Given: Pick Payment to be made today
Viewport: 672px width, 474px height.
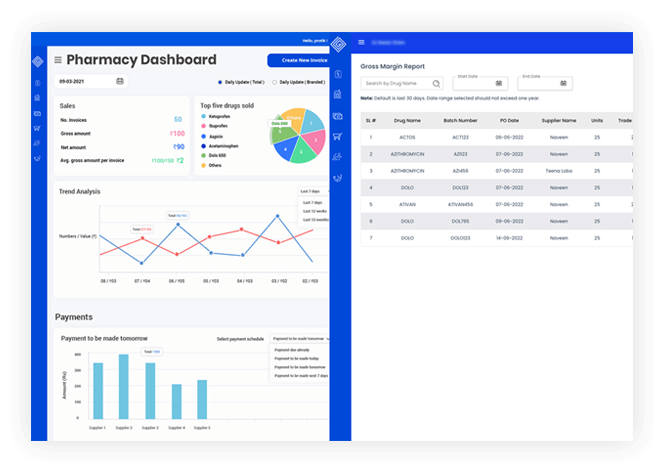Looking at the screenshot, I should tap(296, 359).
